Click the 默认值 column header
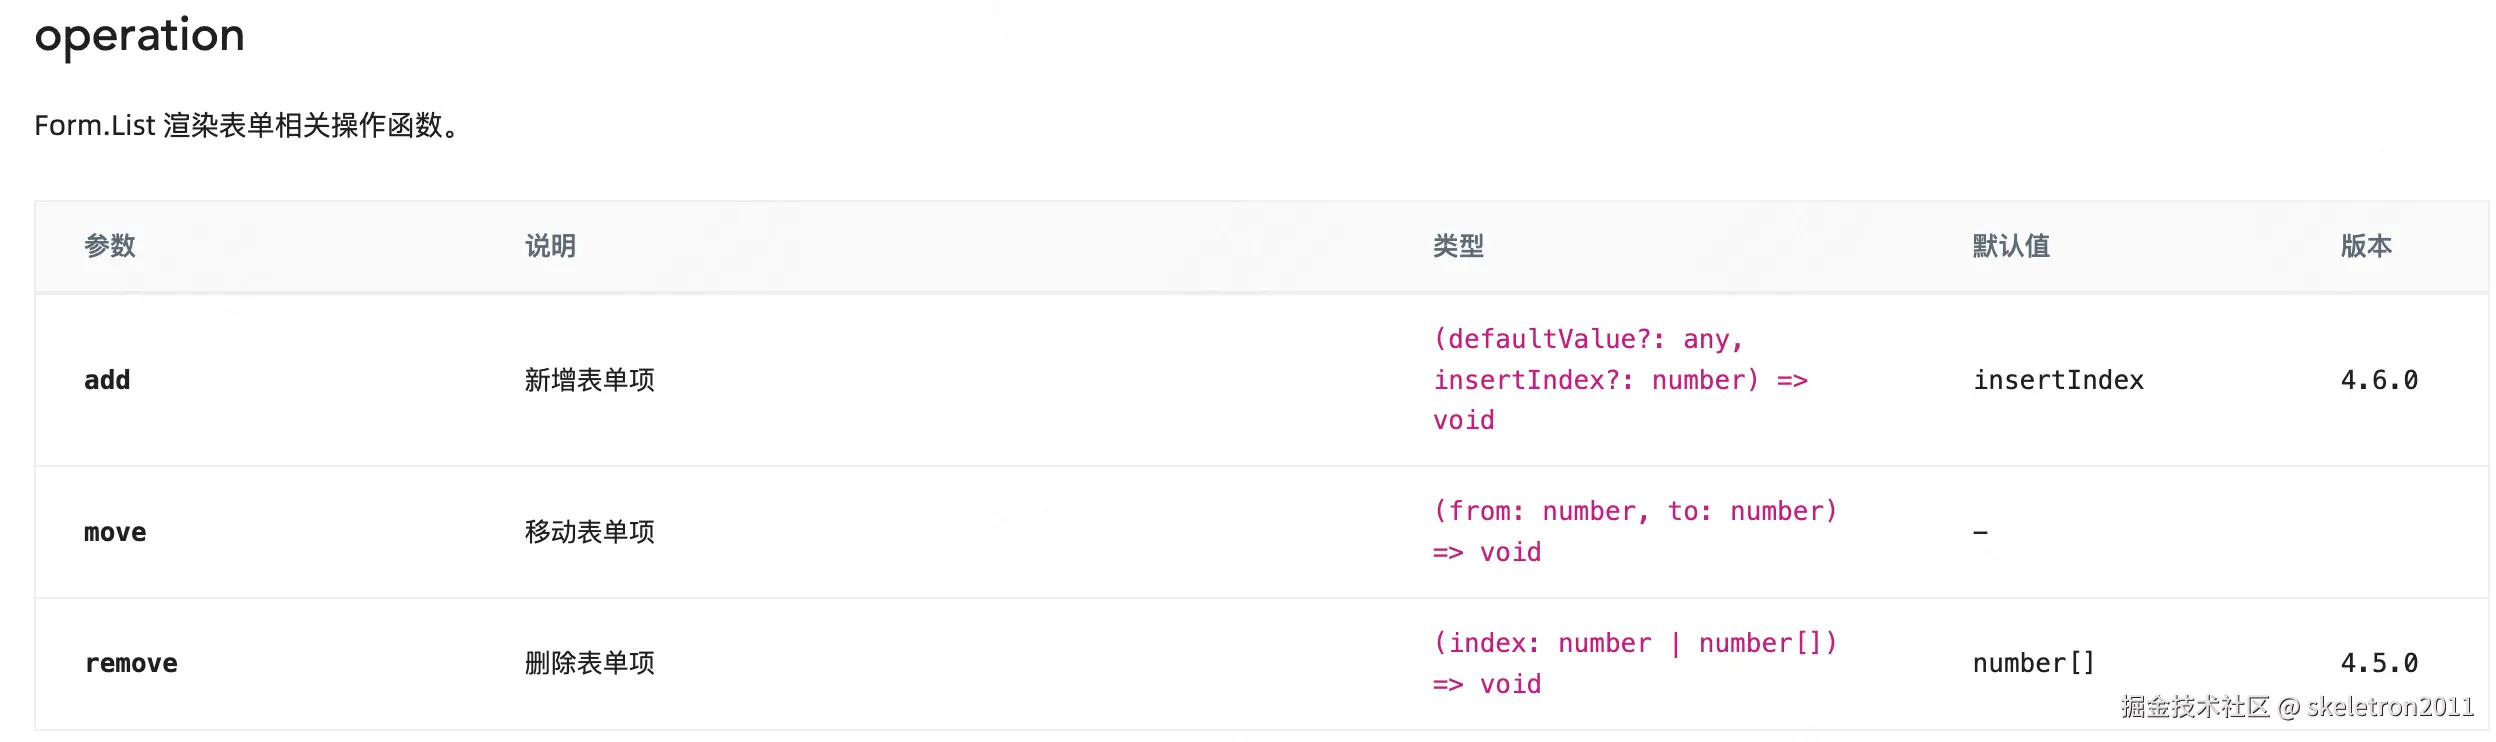This screenshot has height=742, width=2496. pyautogui.click(x=2011, y=246)
